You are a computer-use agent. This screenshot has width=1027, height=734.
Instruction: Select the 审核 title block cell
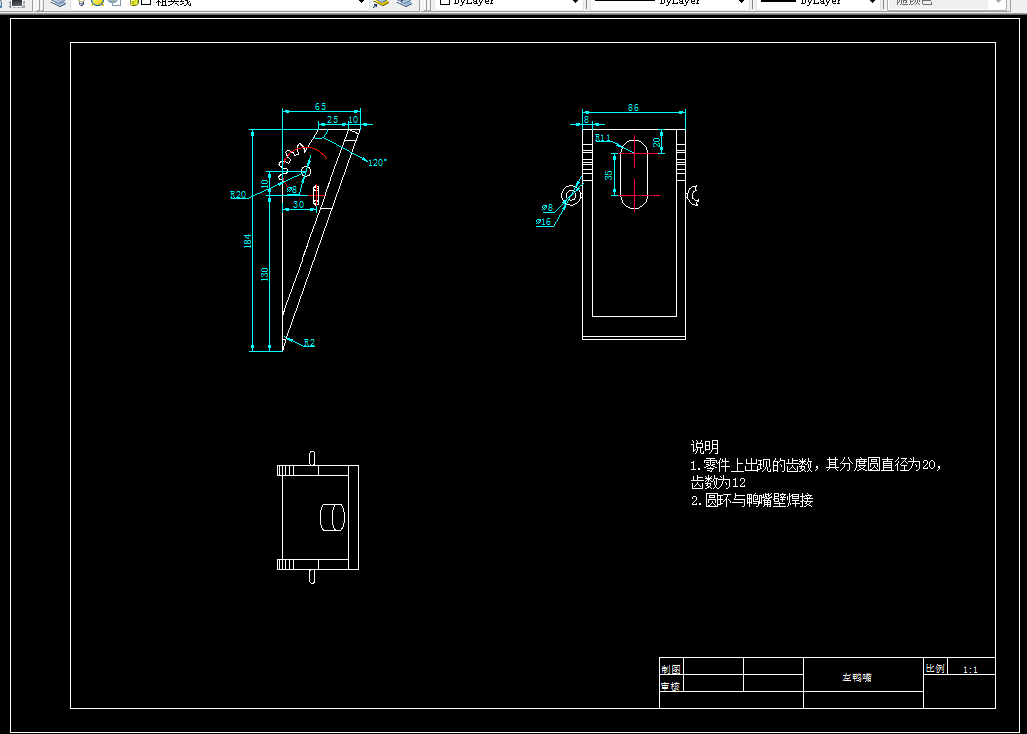(671, 686)
